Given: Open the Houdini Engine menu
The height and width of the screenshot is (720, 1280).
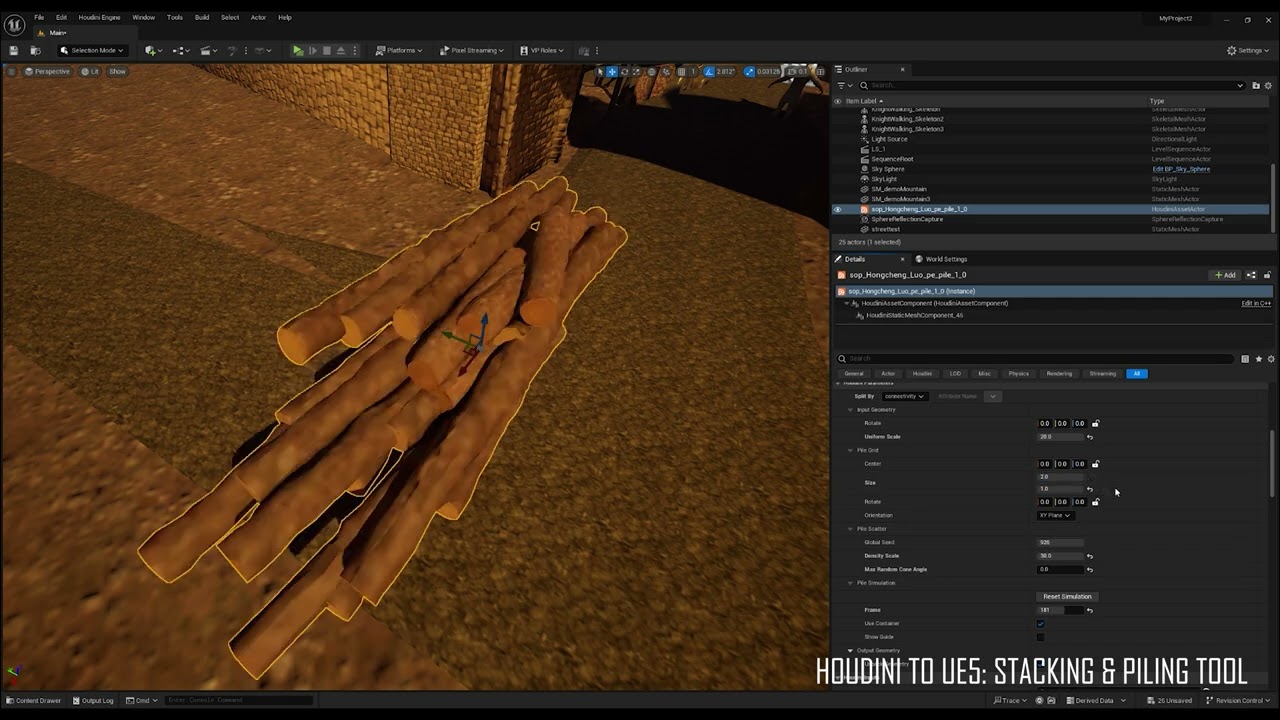Looking at the screenshot, I should (x=99, y=17).
